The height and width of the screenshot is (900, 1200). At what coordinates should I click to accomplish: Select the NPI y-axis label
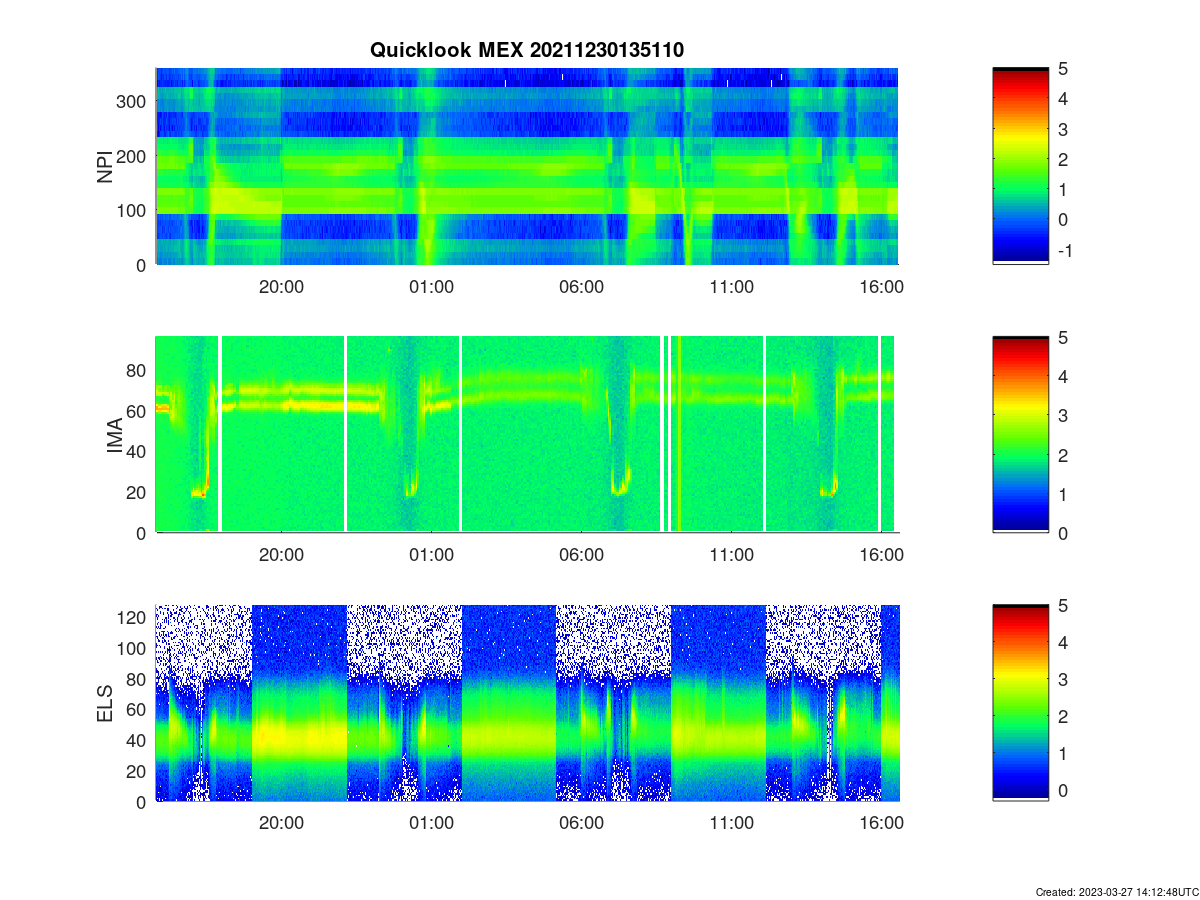[105, 166]
